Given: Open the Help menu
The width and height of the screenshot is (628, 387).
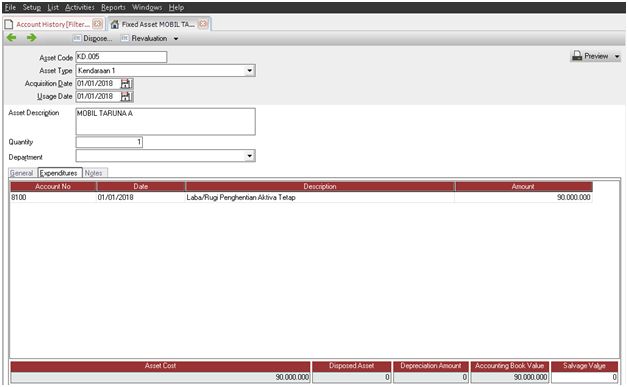Looking at the screenshot, I should click(176, 7).
